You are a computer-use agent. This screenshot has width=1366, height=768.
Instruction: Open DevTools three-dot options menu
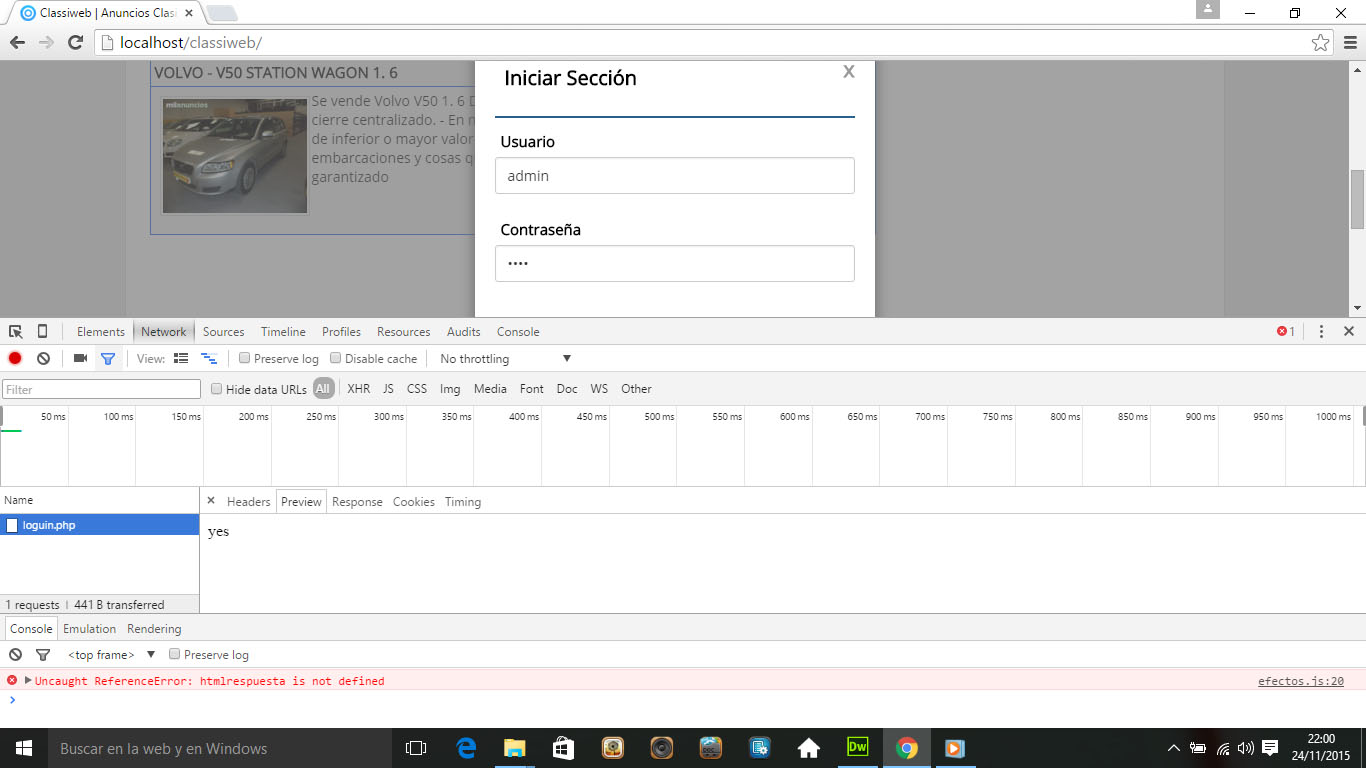point(1321,332)
